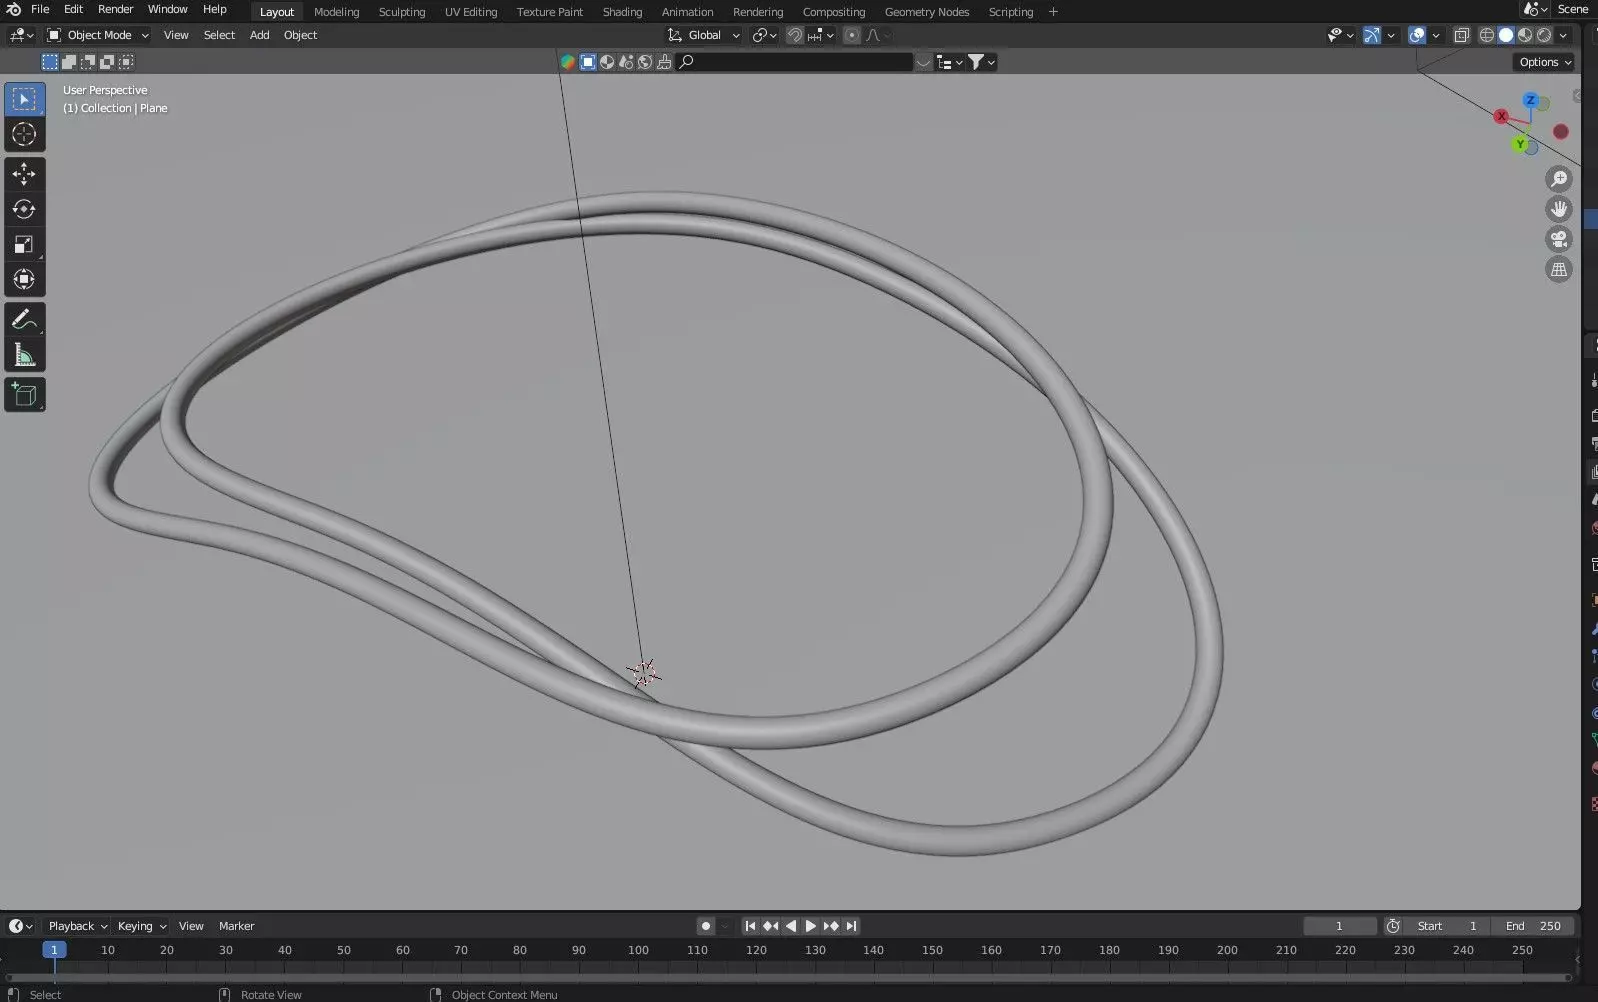Screen dimensions: 1598x1002
Task: Open the Render menu
Action: [115, 9]
